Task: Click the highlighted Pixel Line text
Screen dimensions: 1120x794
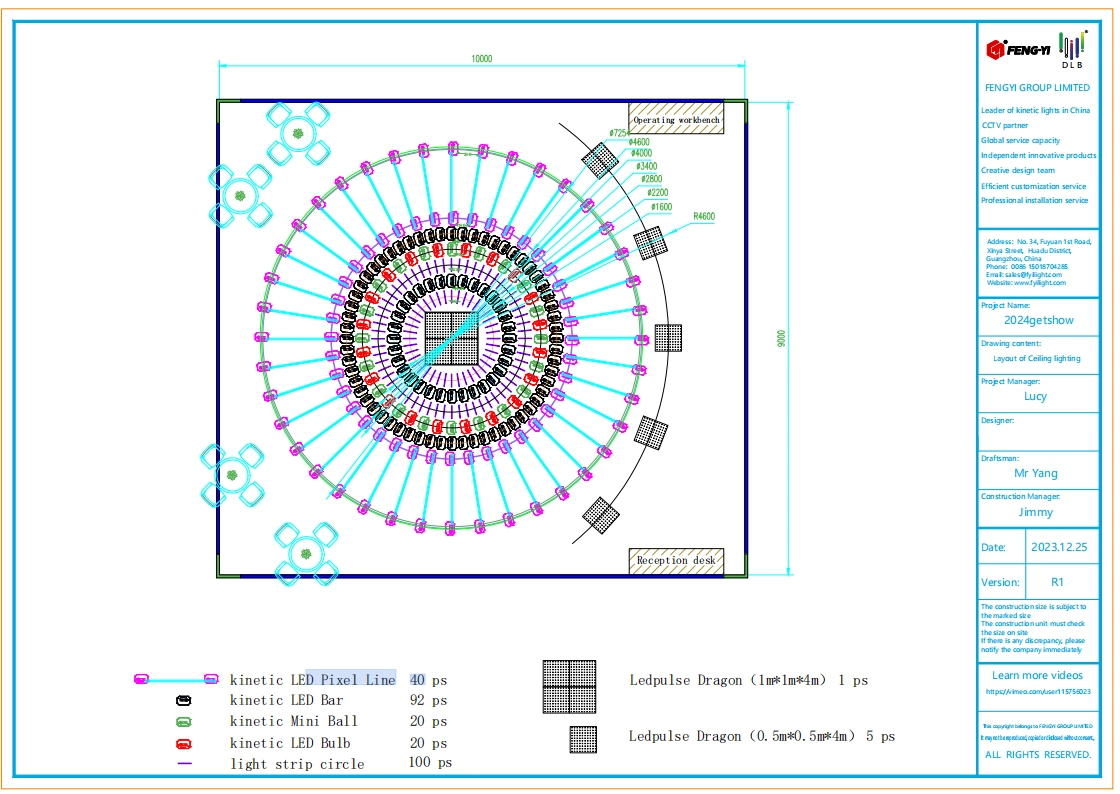Action: tap(350, 680)
